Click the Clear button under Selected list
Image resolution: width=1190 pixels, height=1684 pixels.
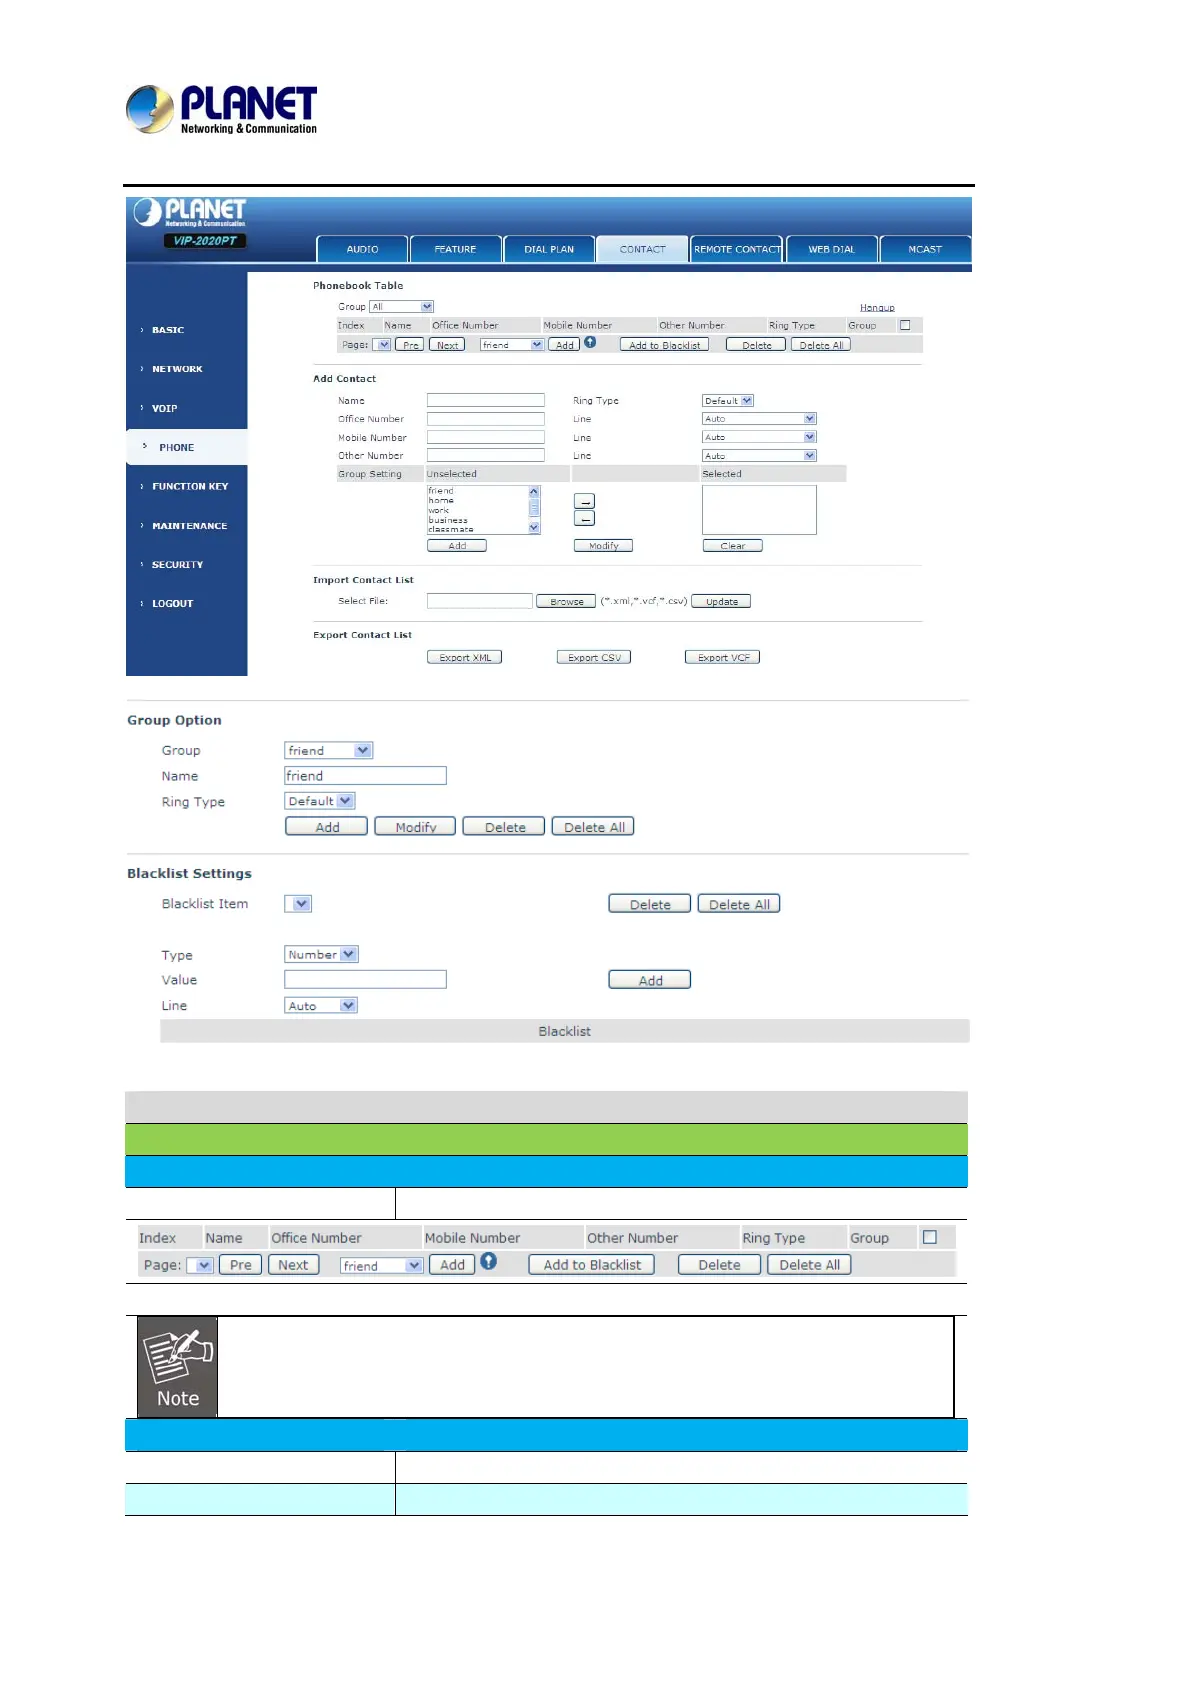(x=733, y=546)
